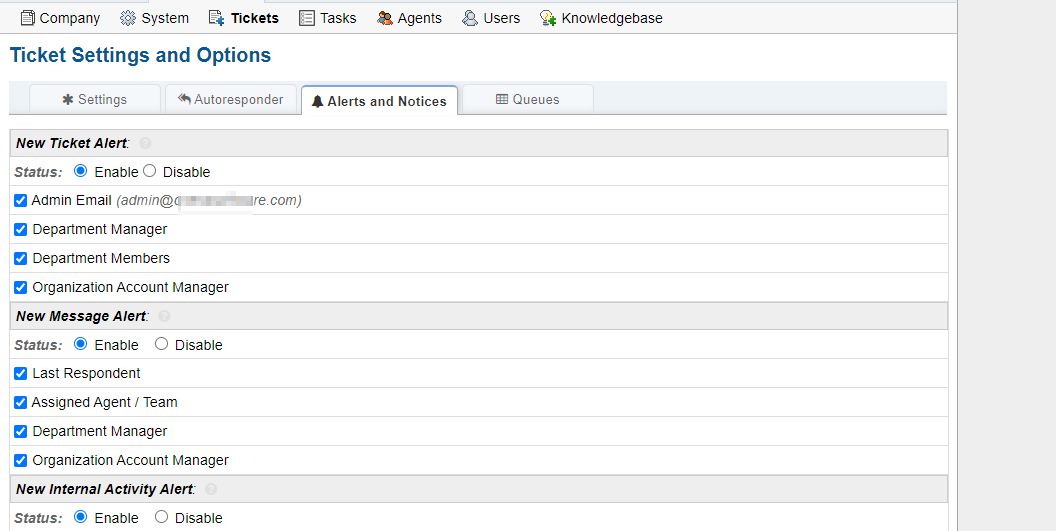Open the Agents section

409,18
